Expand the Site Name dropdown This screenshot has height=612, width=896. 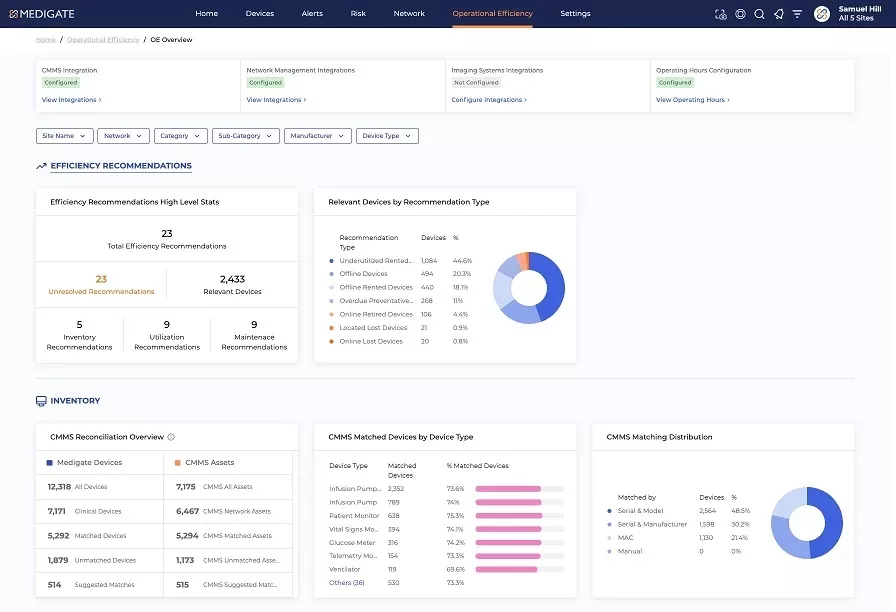pos(64,136)
